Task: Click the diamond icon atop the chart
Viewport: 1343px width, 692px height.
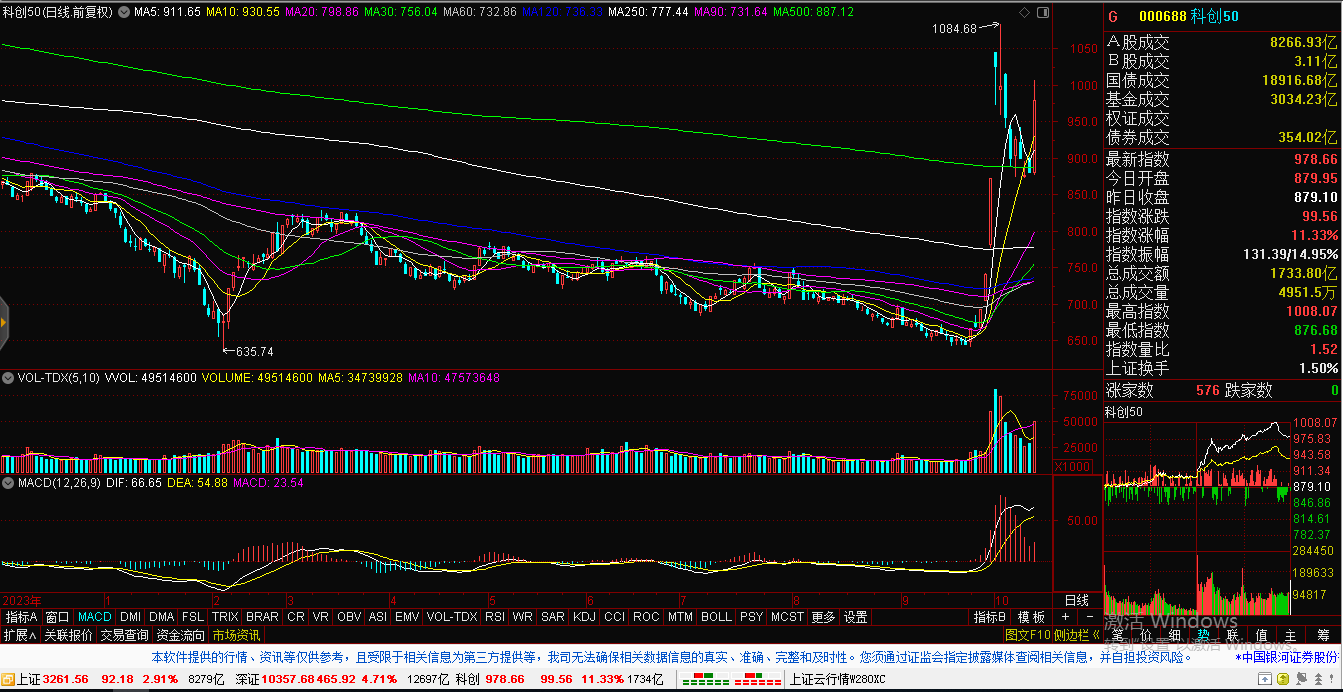Action: (1023, 12)
